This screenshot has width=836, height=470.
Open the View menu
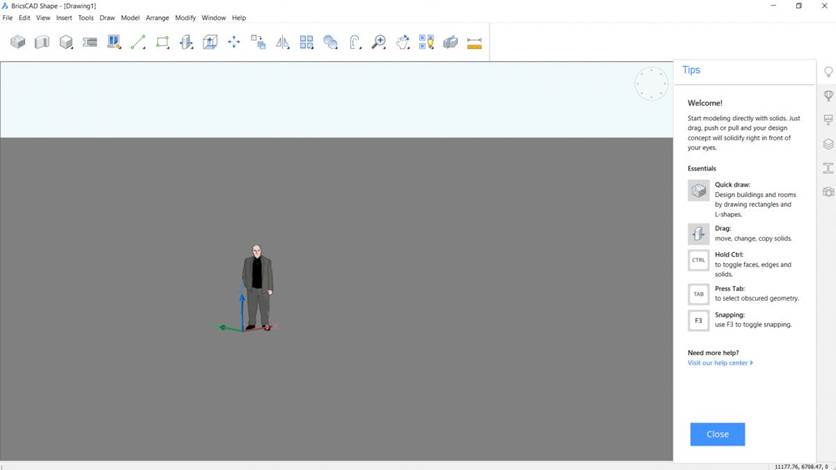[43, 18]
